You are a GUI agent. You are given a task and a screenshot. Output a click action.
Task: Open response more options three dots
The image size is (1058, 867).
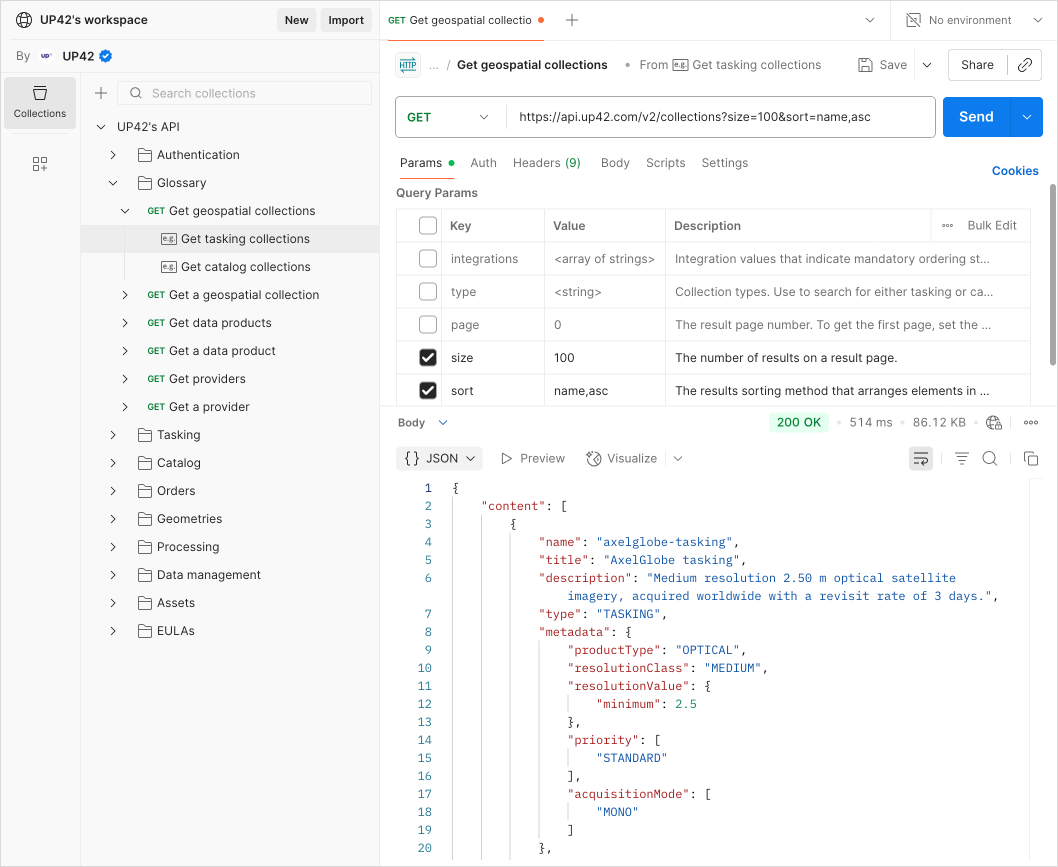tap(1031, 422)
